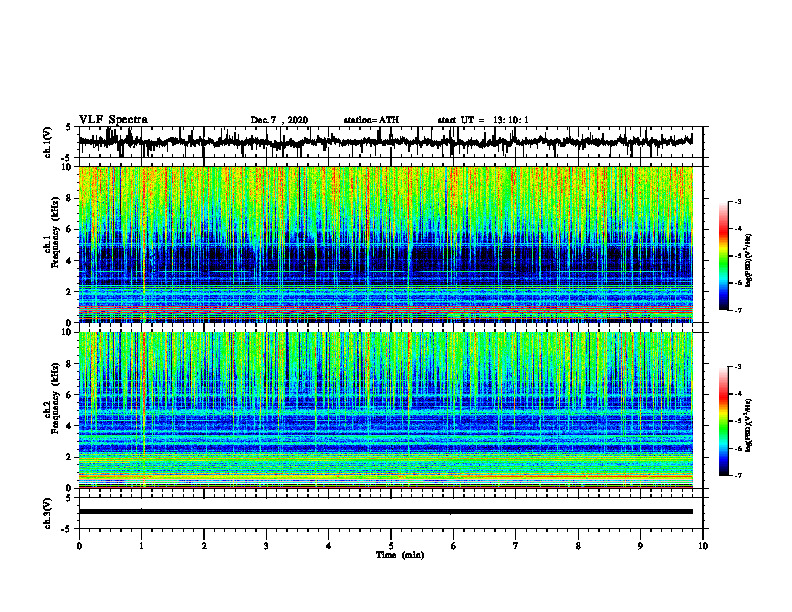Select the "Dec. 7 , 2020" date text
Image resolution: width=792 pixels, height=612 pixels.
pyautogui.click(x=279, y=120)
